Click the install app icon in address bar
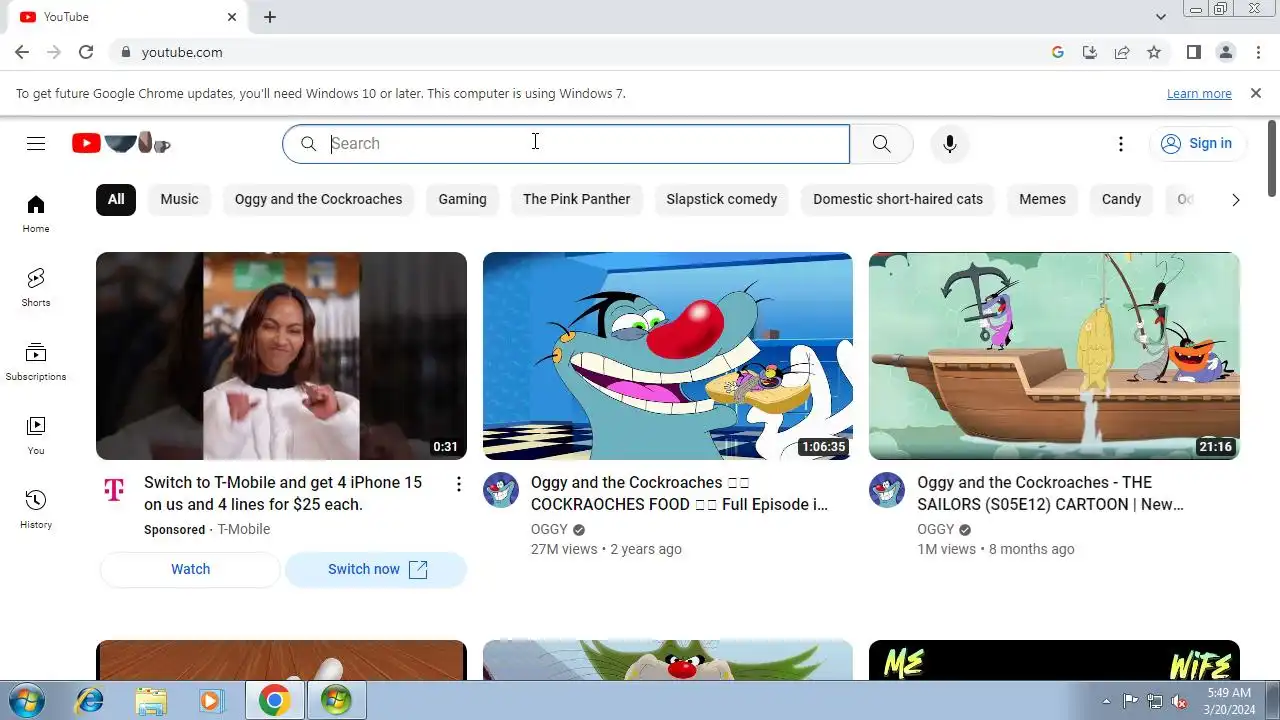This screenshot has width=1280, height=720. (1090, 52)
